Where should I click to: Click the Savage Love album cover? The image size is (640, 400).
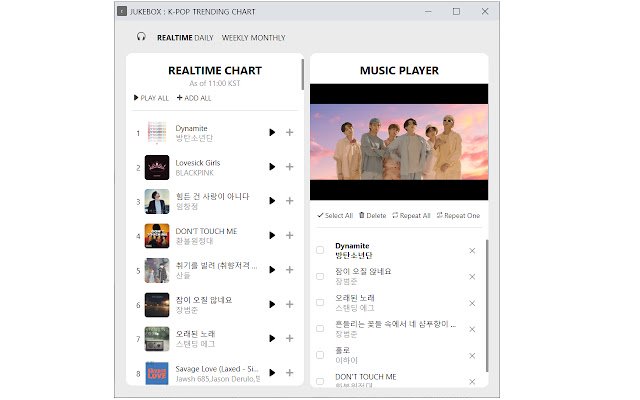coord(157,373)
